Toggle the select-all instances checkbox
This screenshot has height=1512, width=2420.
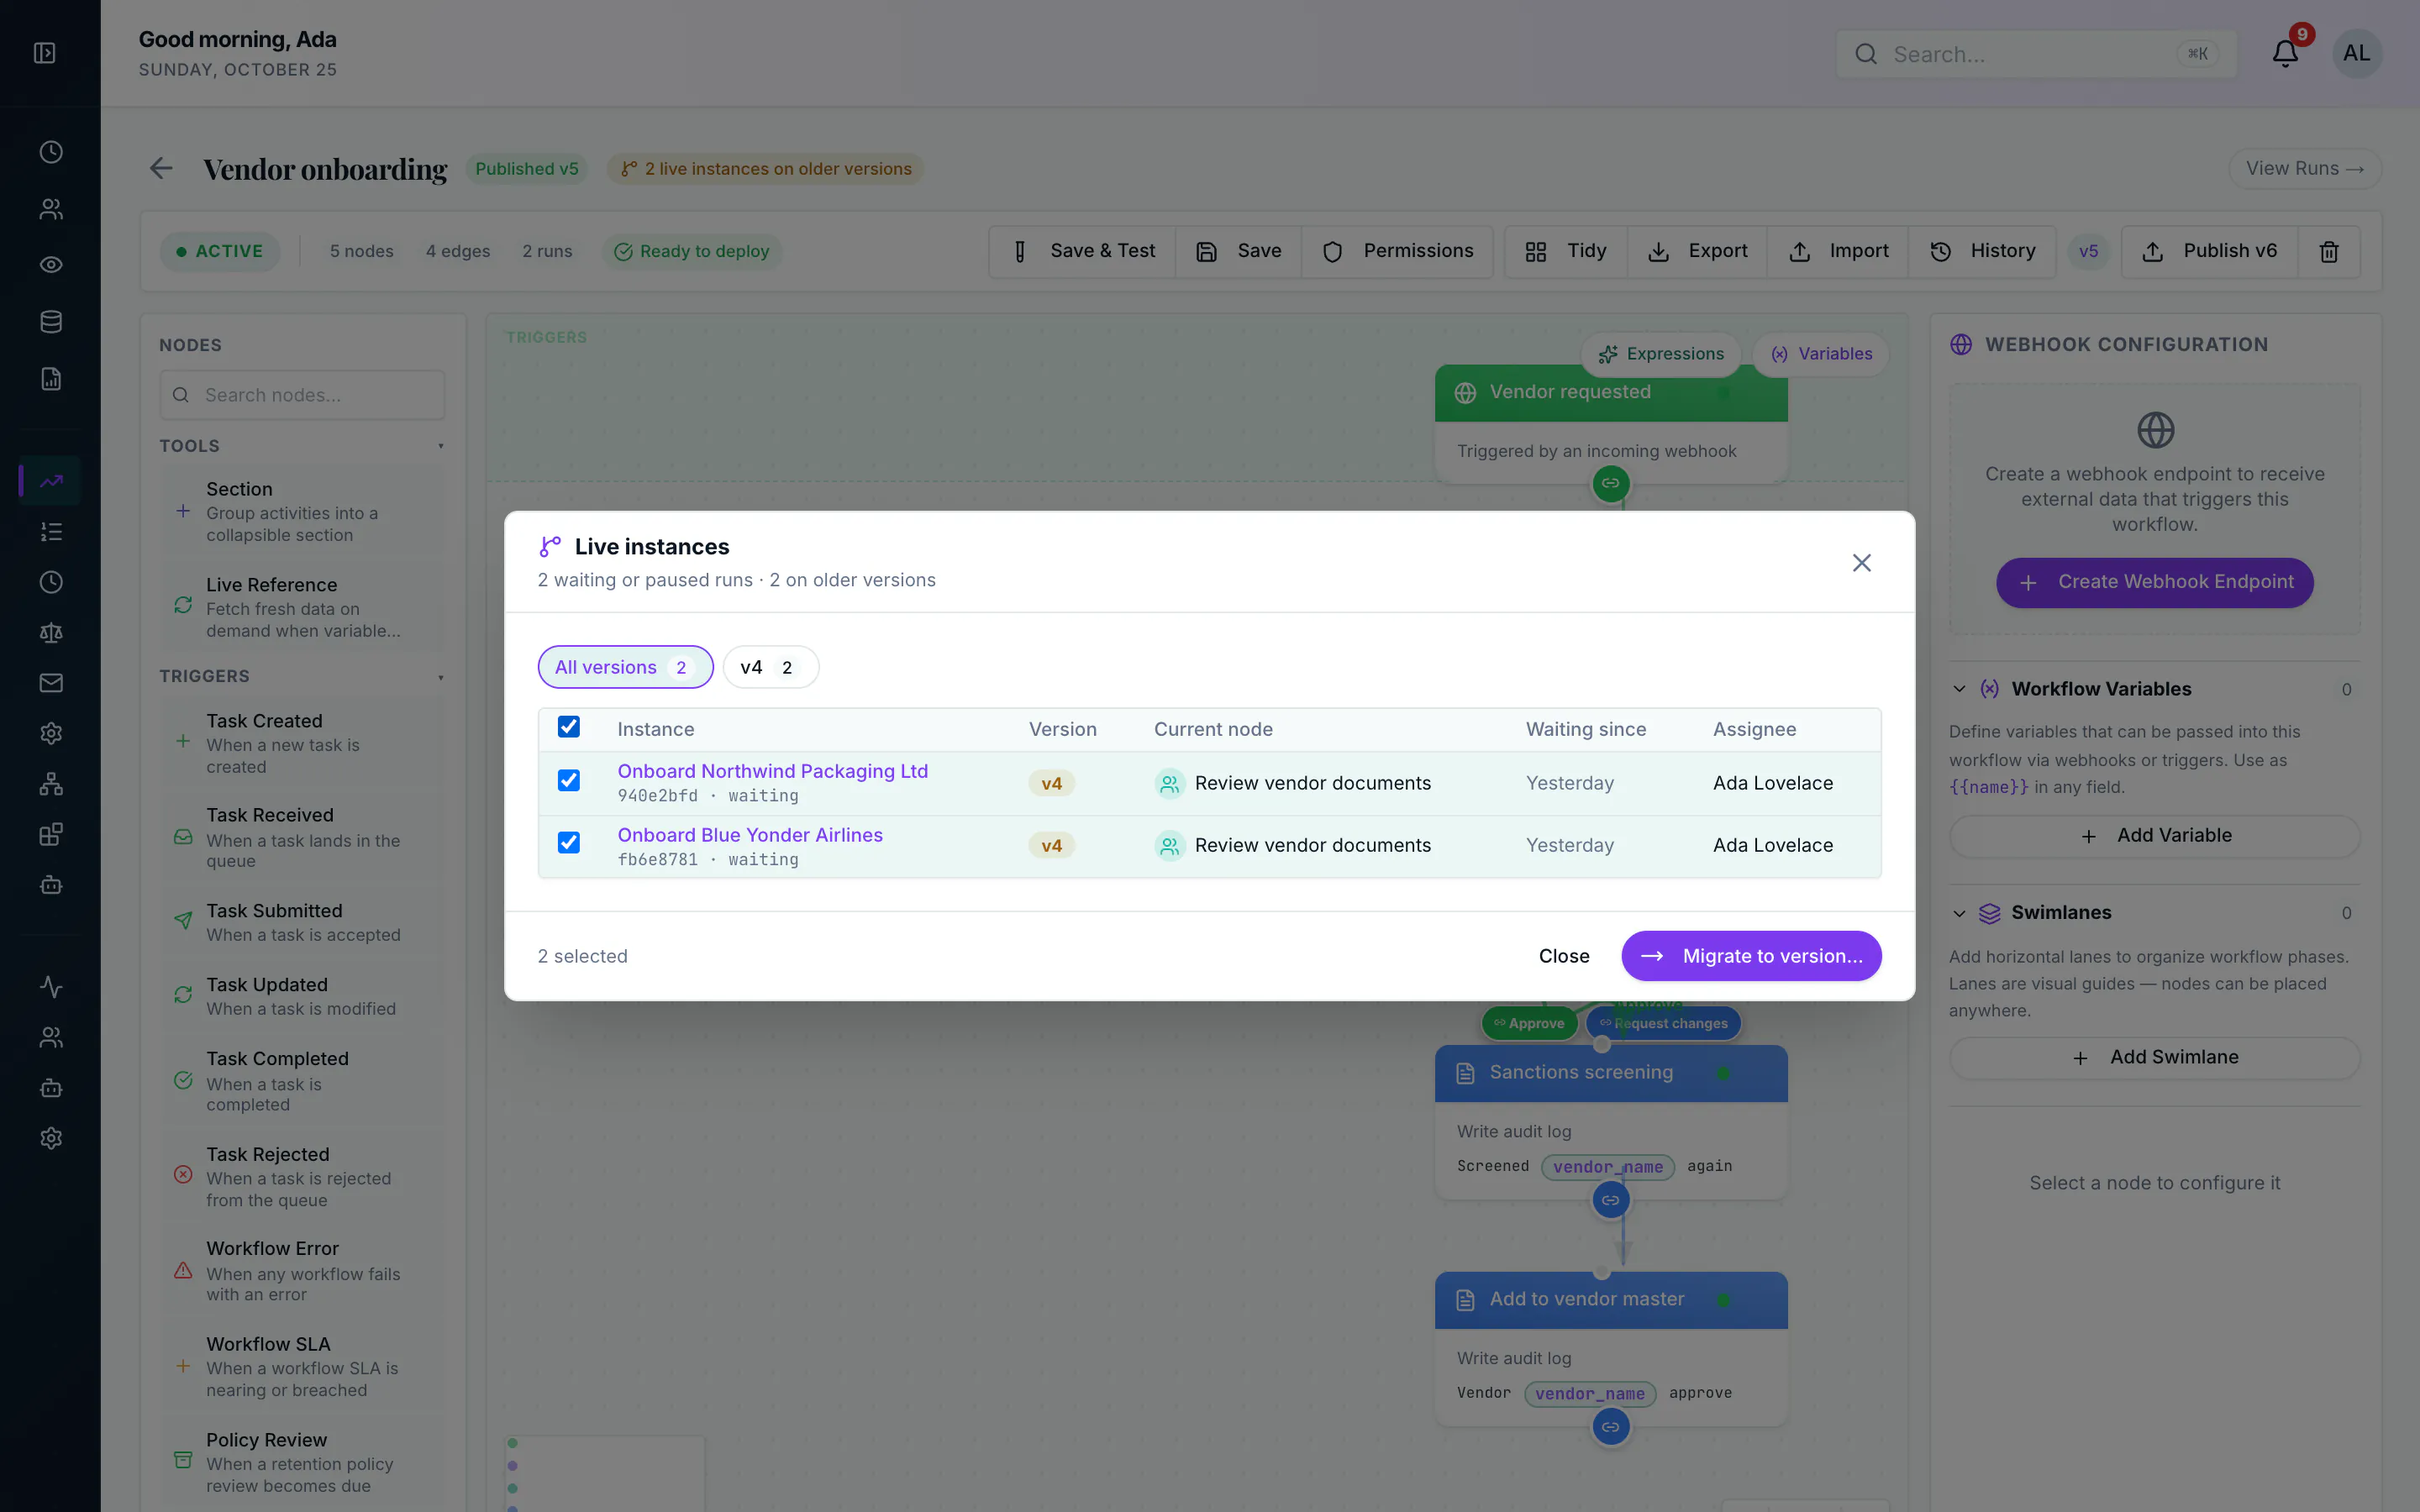point(568,727)
